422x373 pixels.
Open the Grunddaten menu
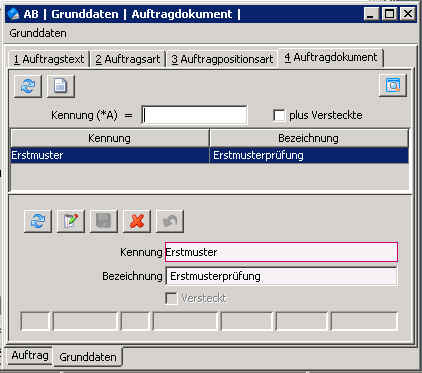(x=38, y=33)
